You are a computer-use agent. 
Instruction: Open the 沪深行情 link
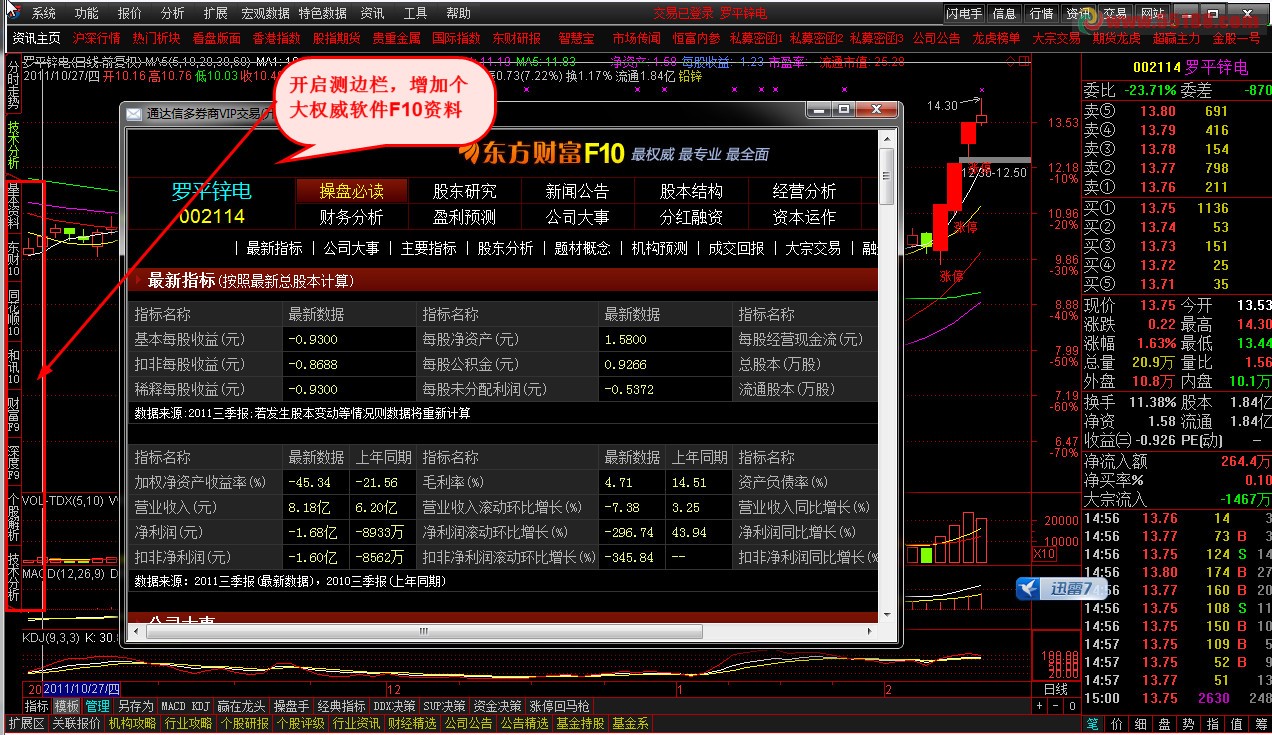pyautogui.click(x=96, y=38)
